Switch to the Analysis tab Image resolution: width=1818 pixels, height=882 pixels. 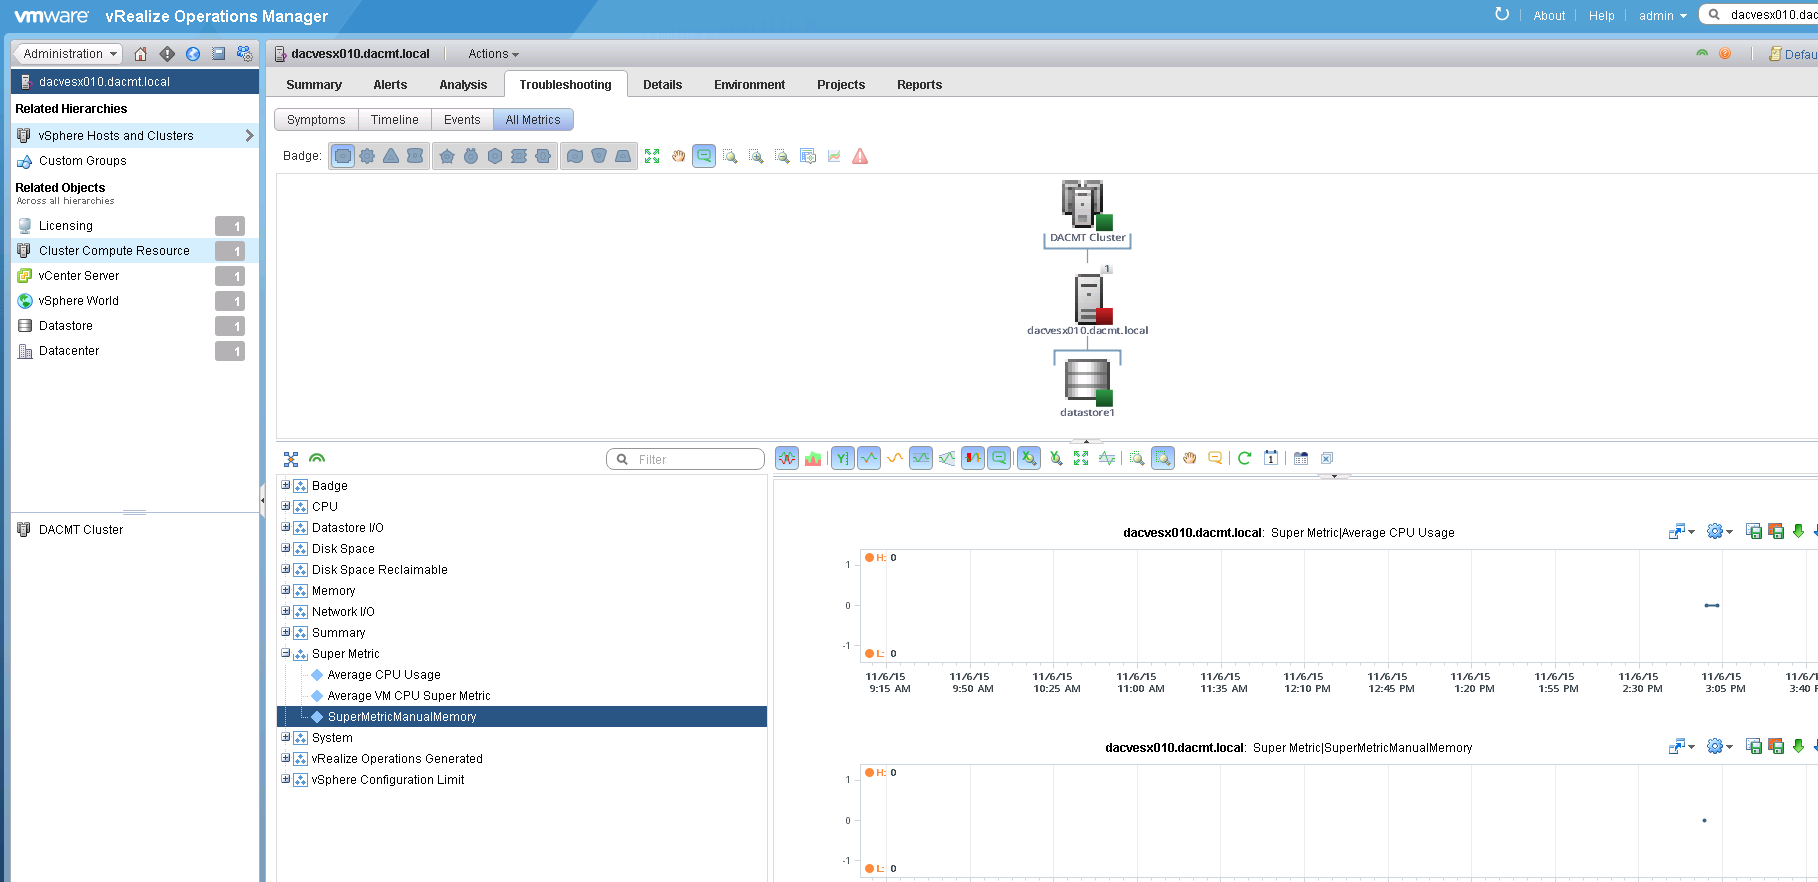pyautogui.click(x=463, y=85)
